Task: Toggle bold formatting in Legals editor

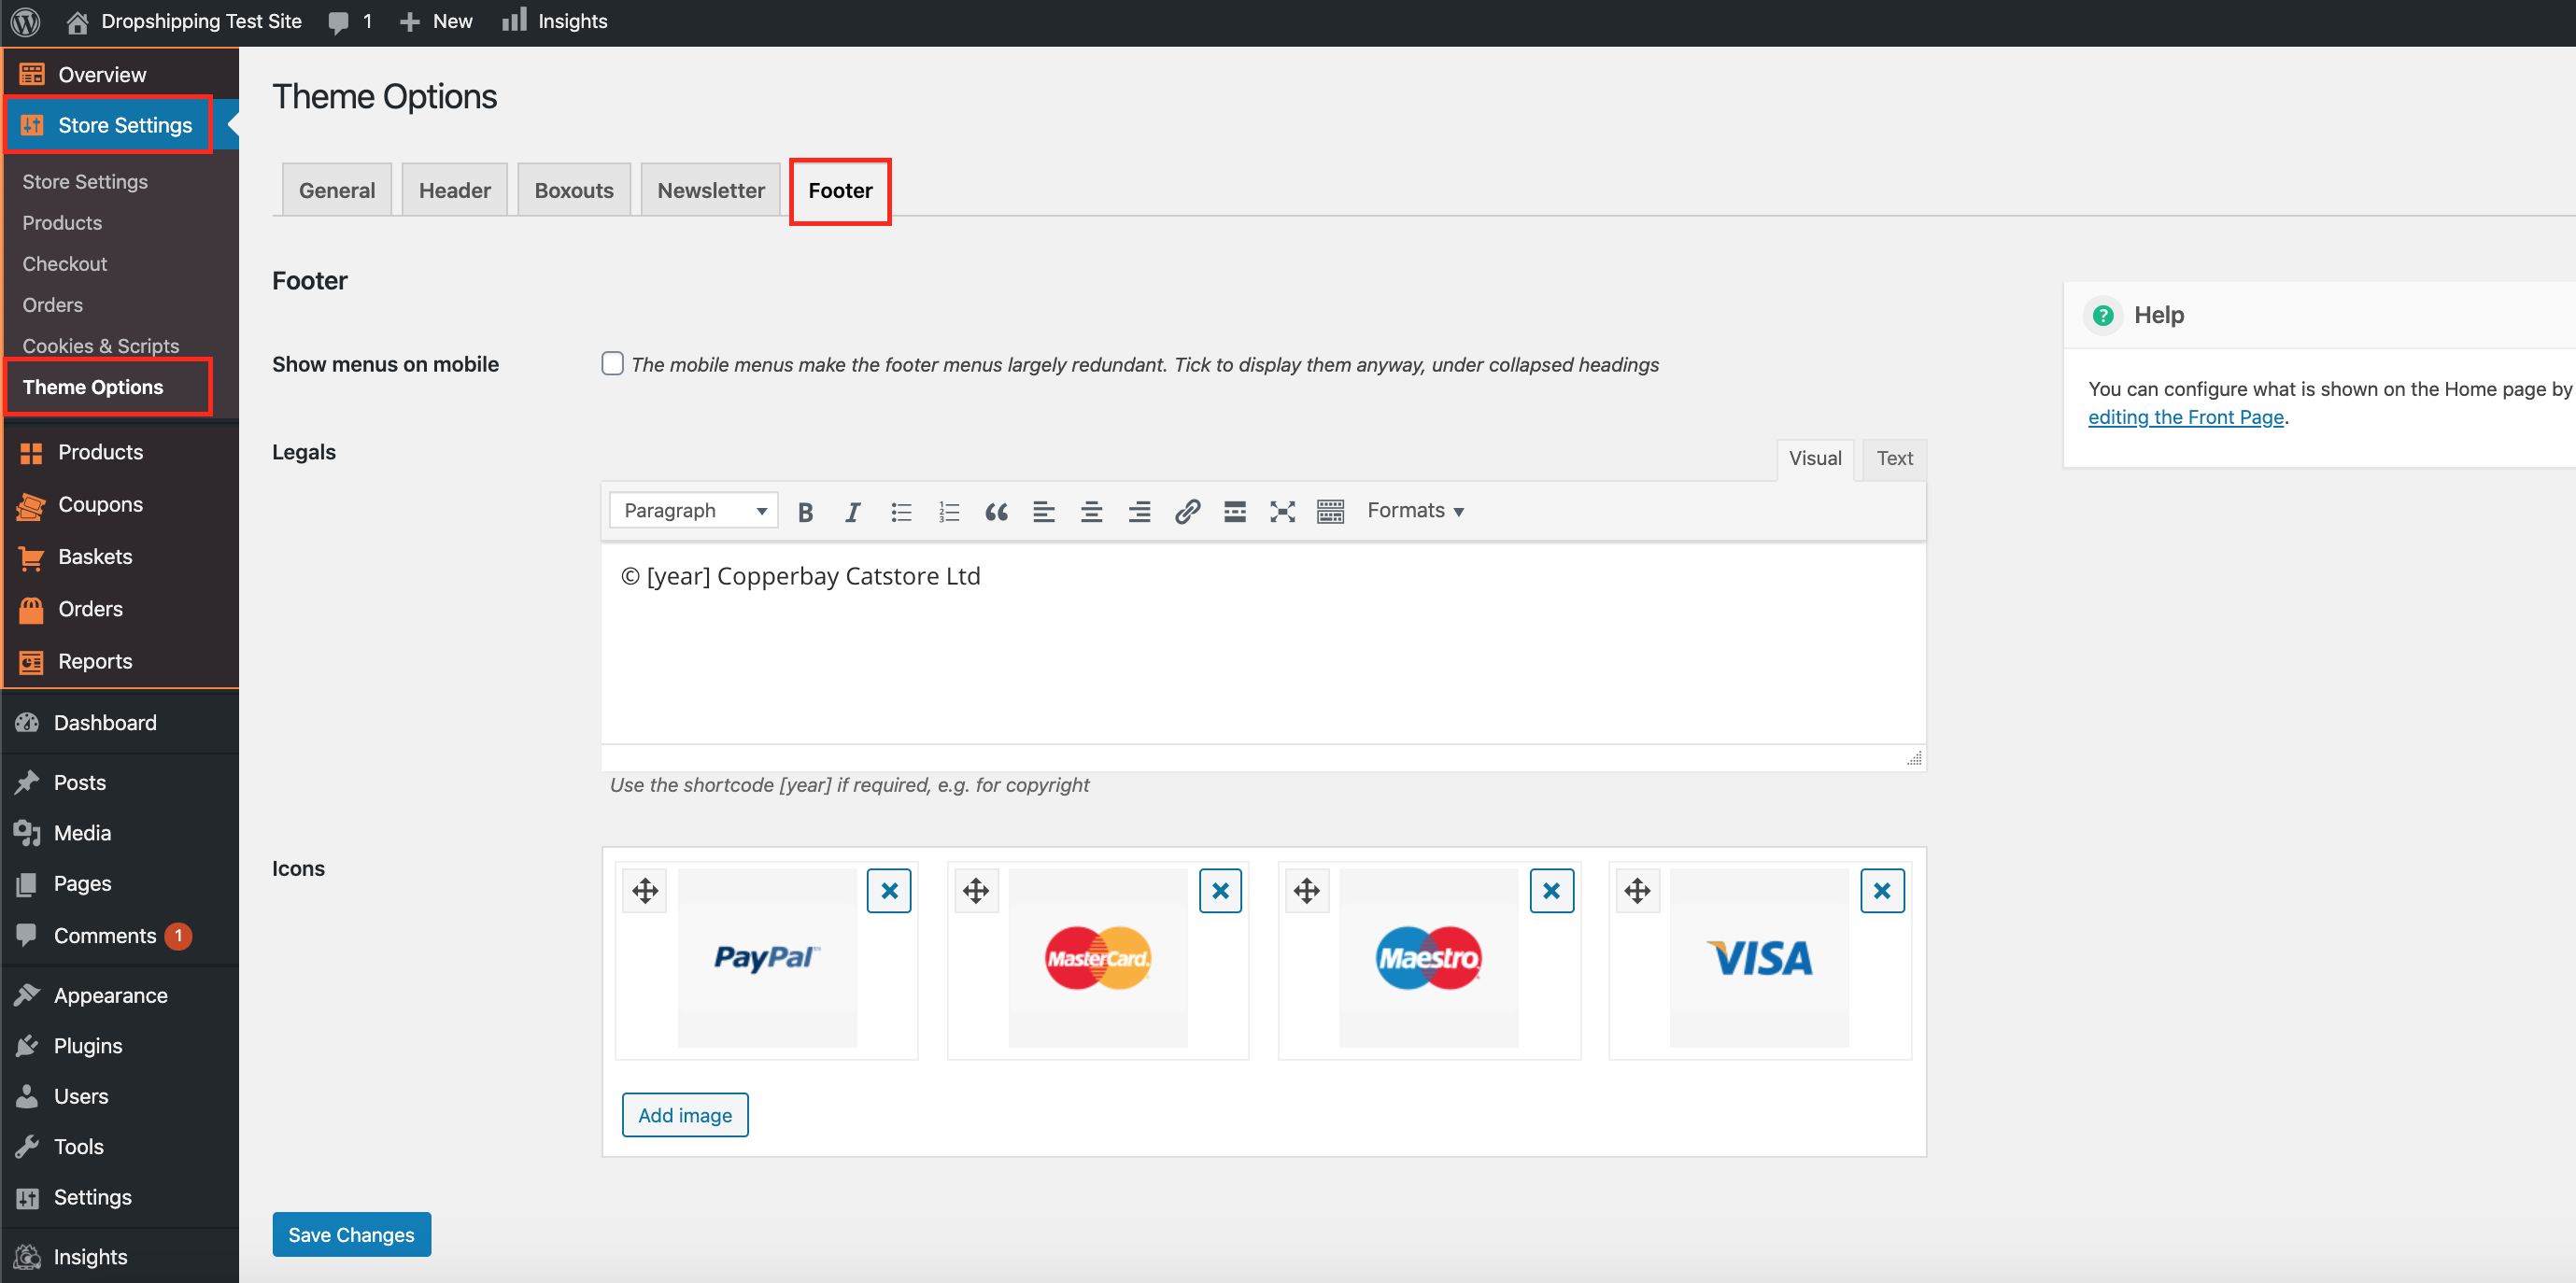Action: pyautogui.click(x=805, y=512)
